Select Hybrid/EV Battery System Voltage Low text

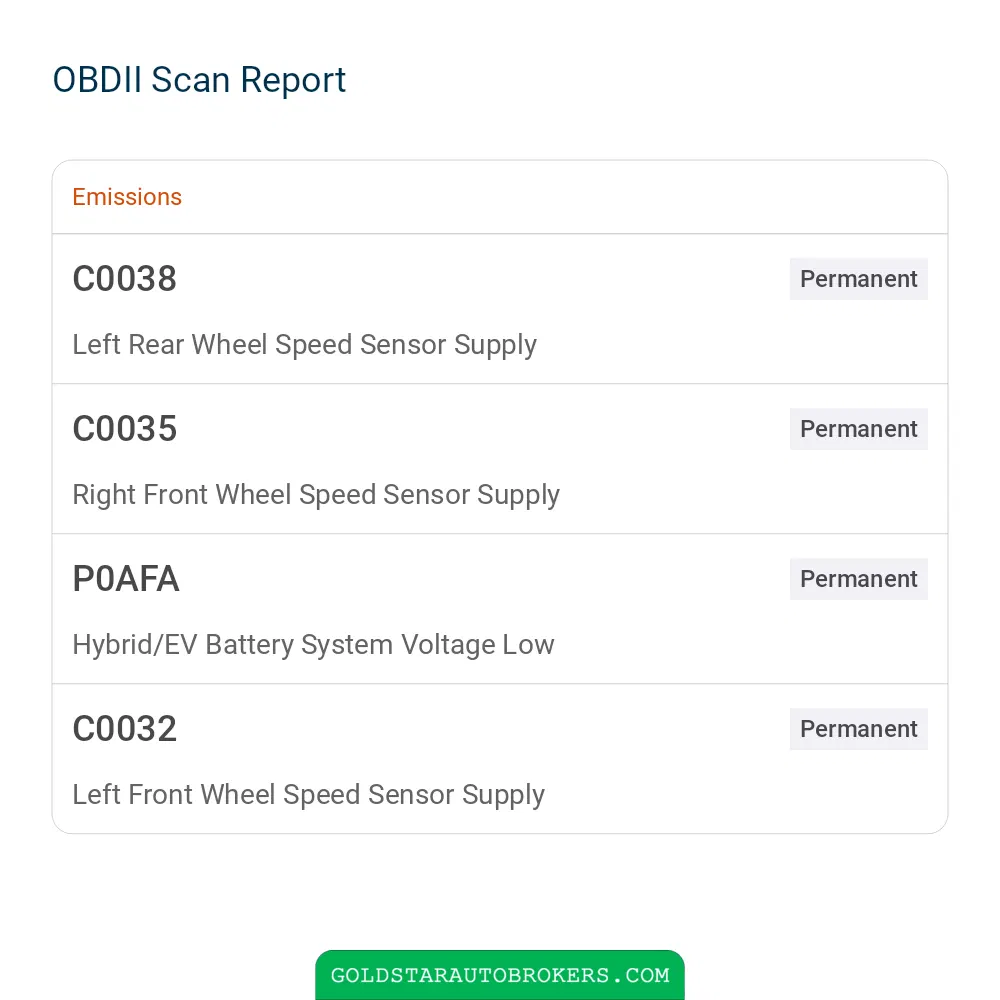(x=313, y=645)
